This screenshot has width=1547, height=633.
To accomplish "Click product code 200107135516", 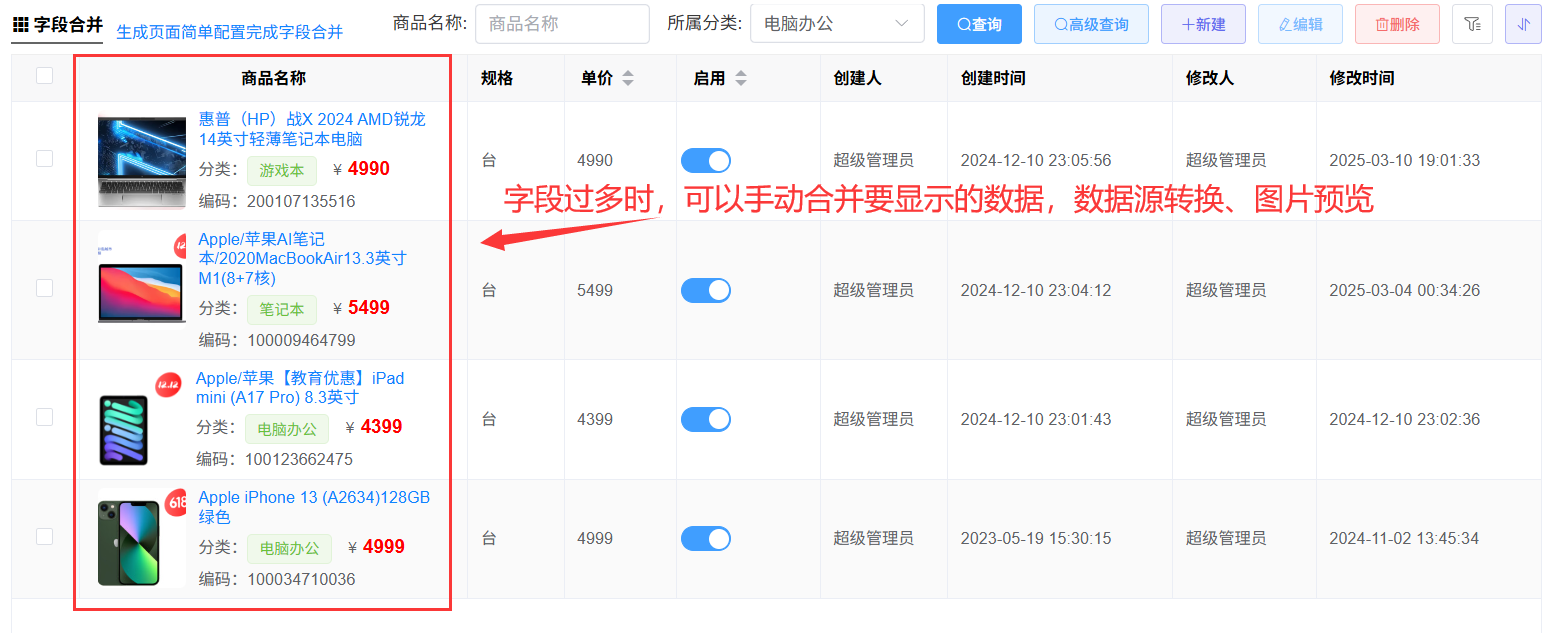I will (301, 201).
